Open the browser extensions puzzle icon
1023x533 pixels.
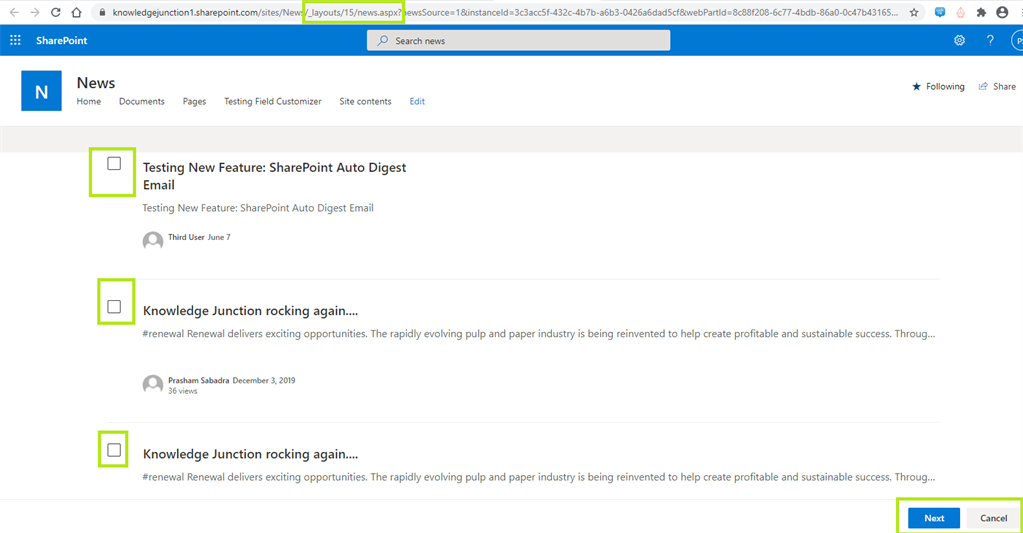point(981,12)
